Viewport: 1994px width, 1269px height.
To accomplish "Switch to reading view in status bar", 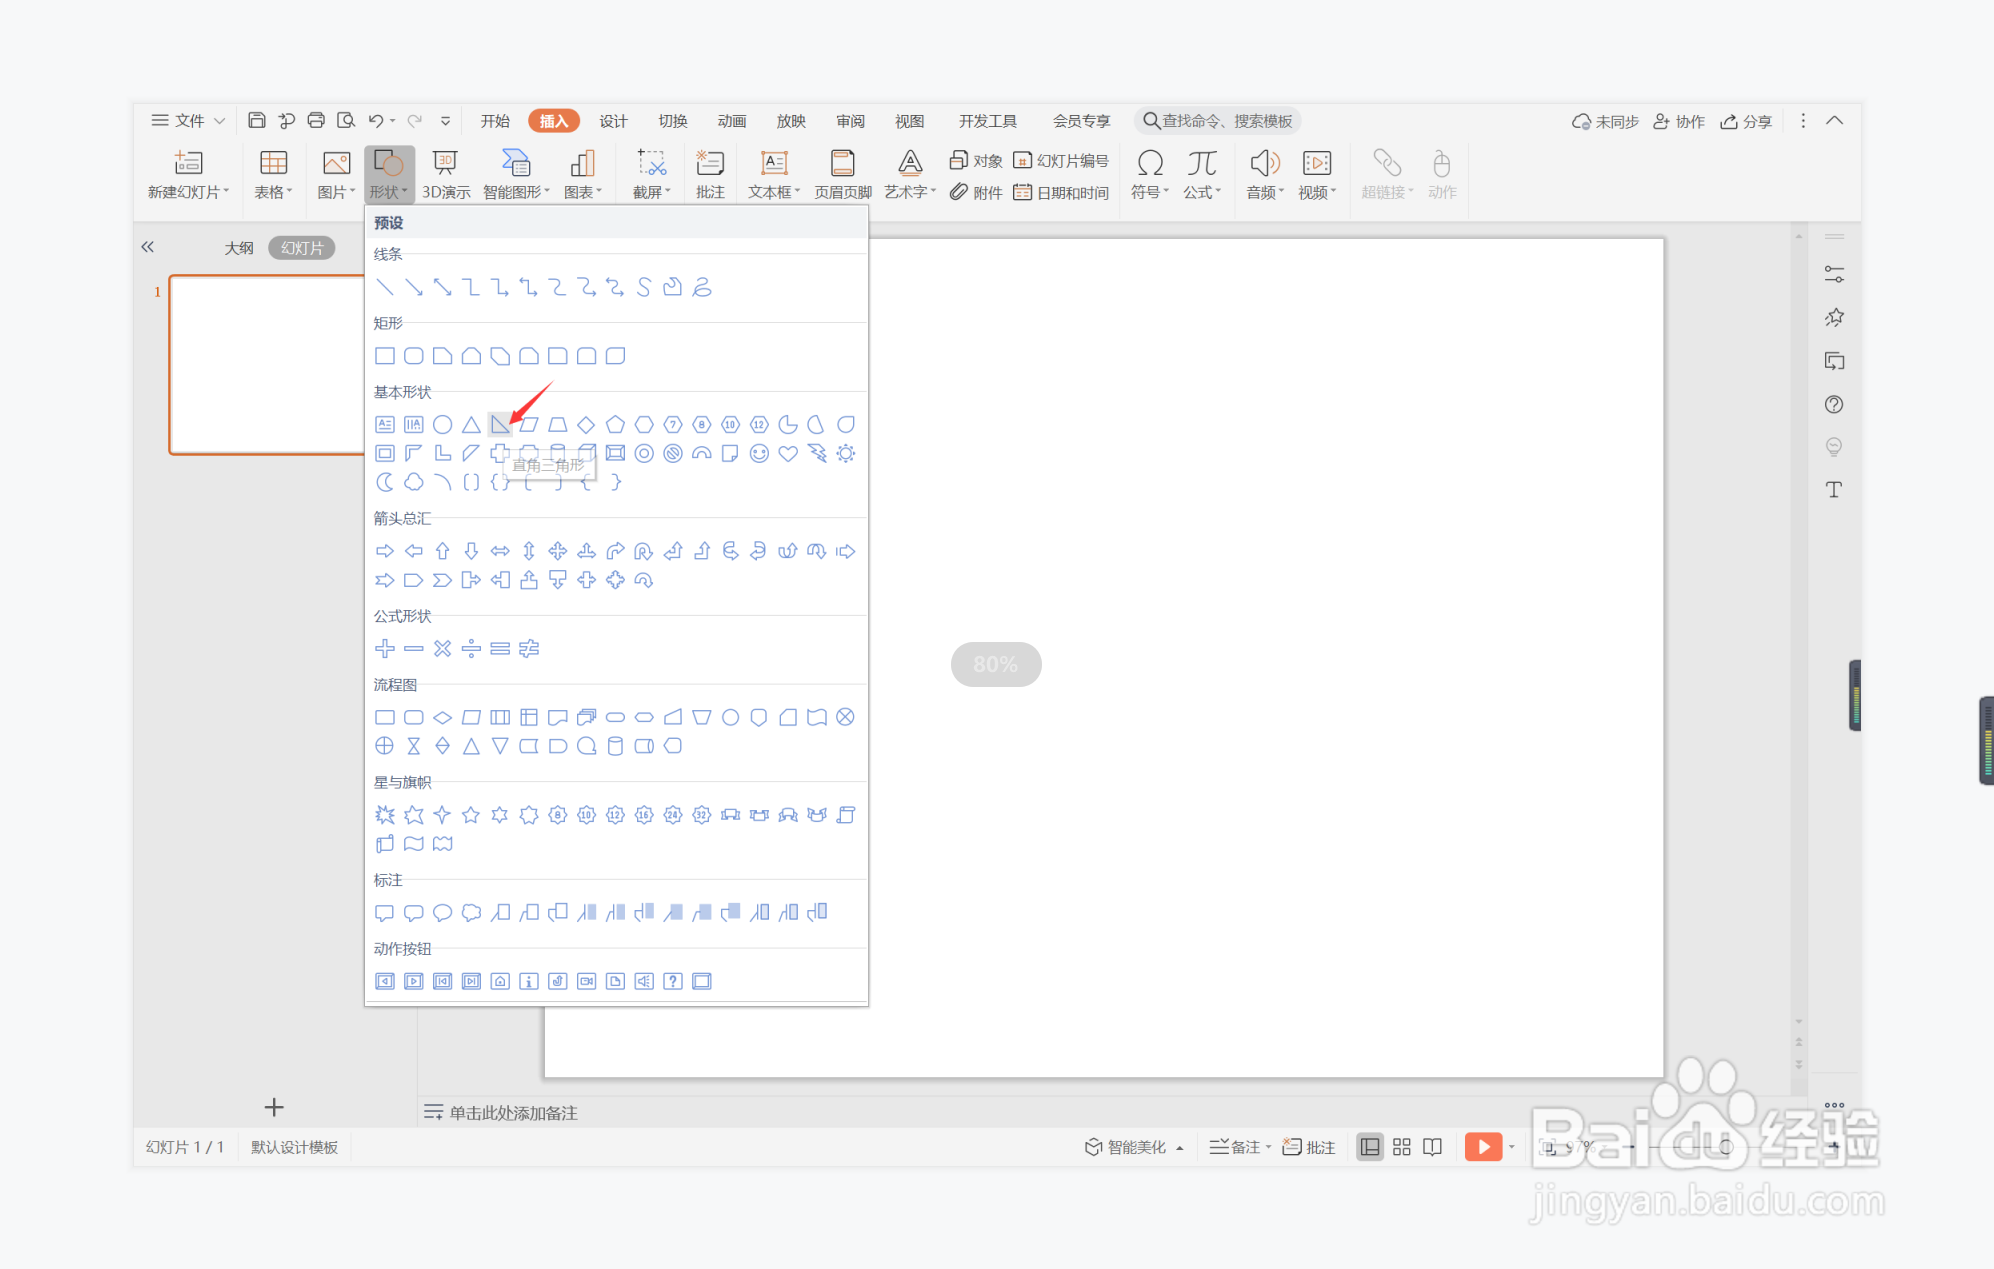I will click(x=1433, y=1147).
